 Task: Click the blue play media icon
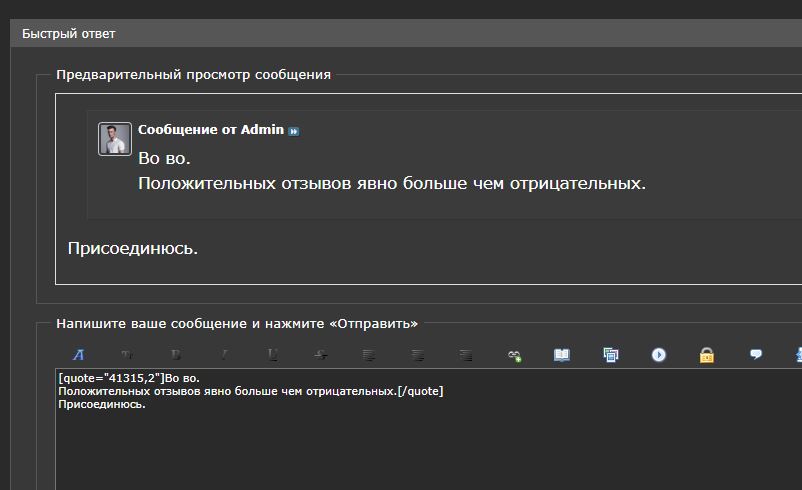pyautogui.click(x=659, y=354)
